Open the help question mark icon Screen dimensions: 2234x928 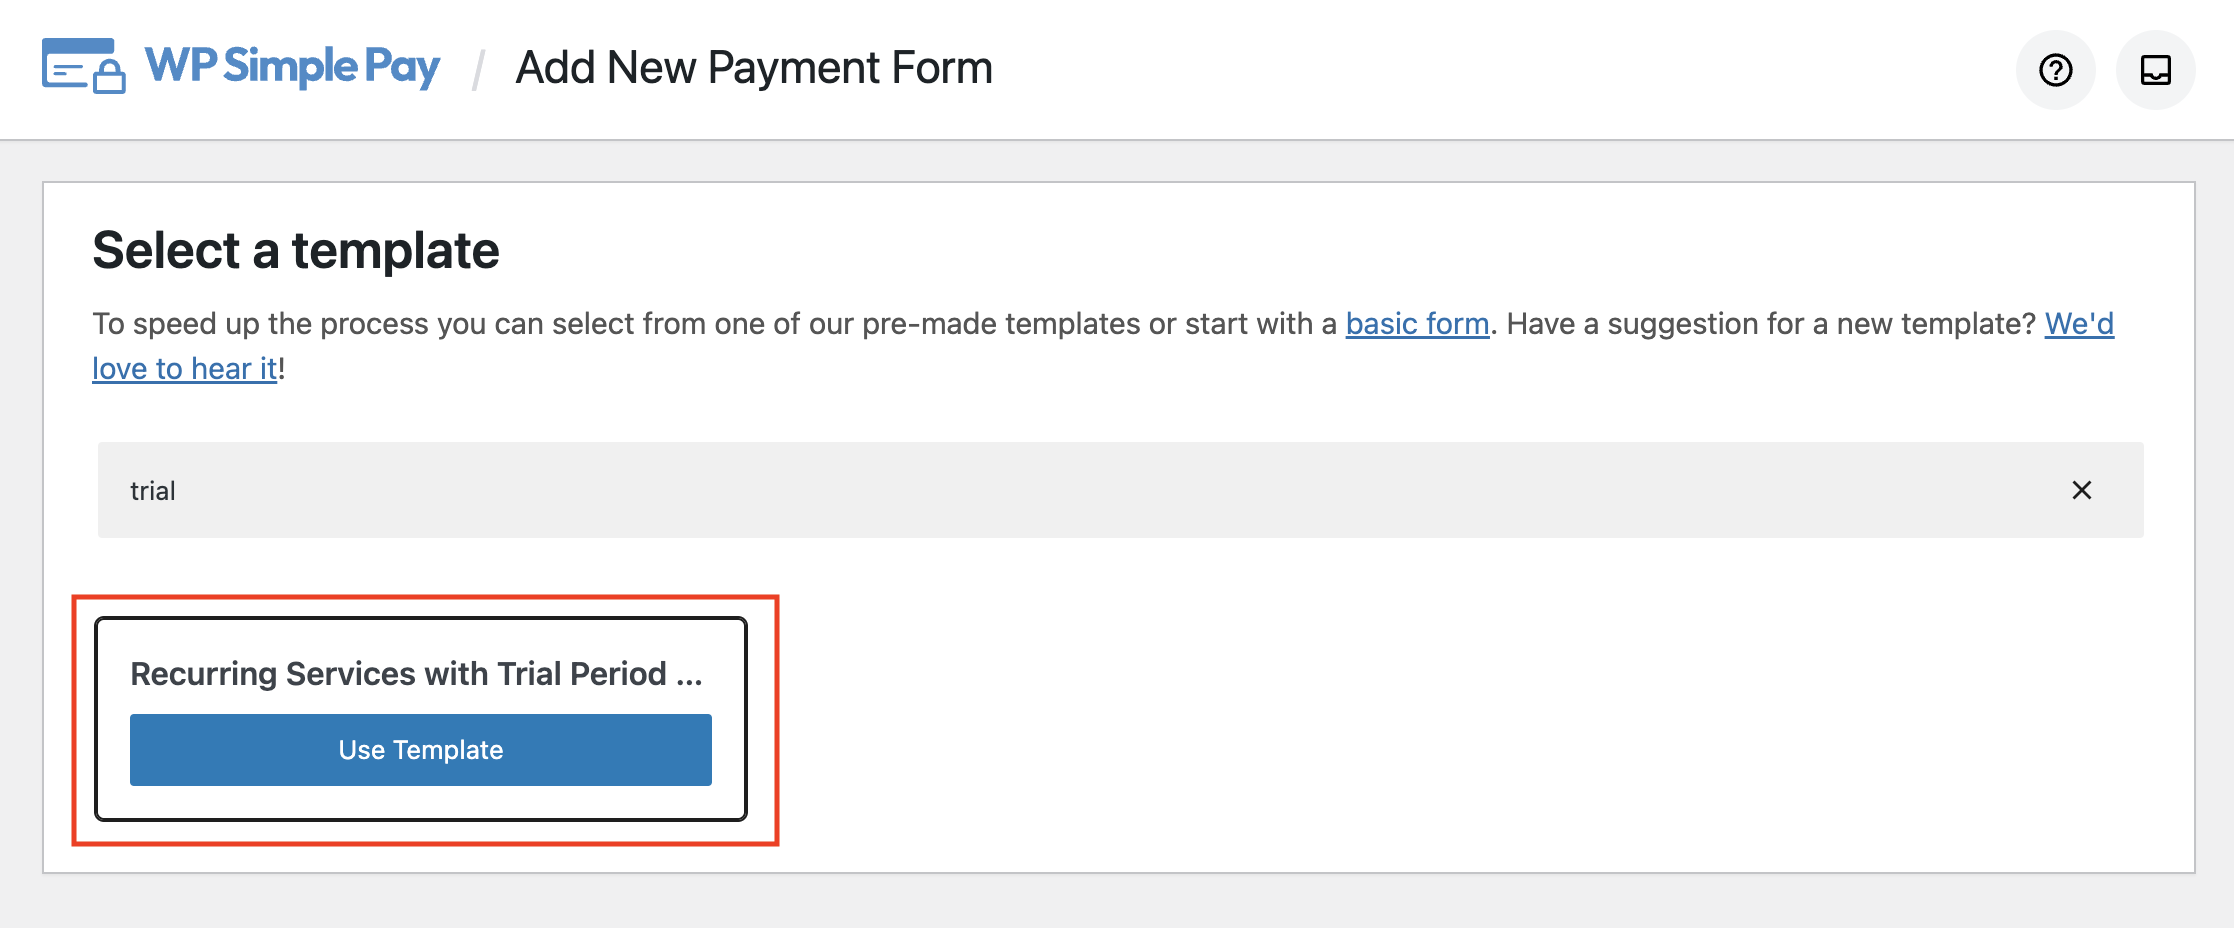coord(2055,70)
